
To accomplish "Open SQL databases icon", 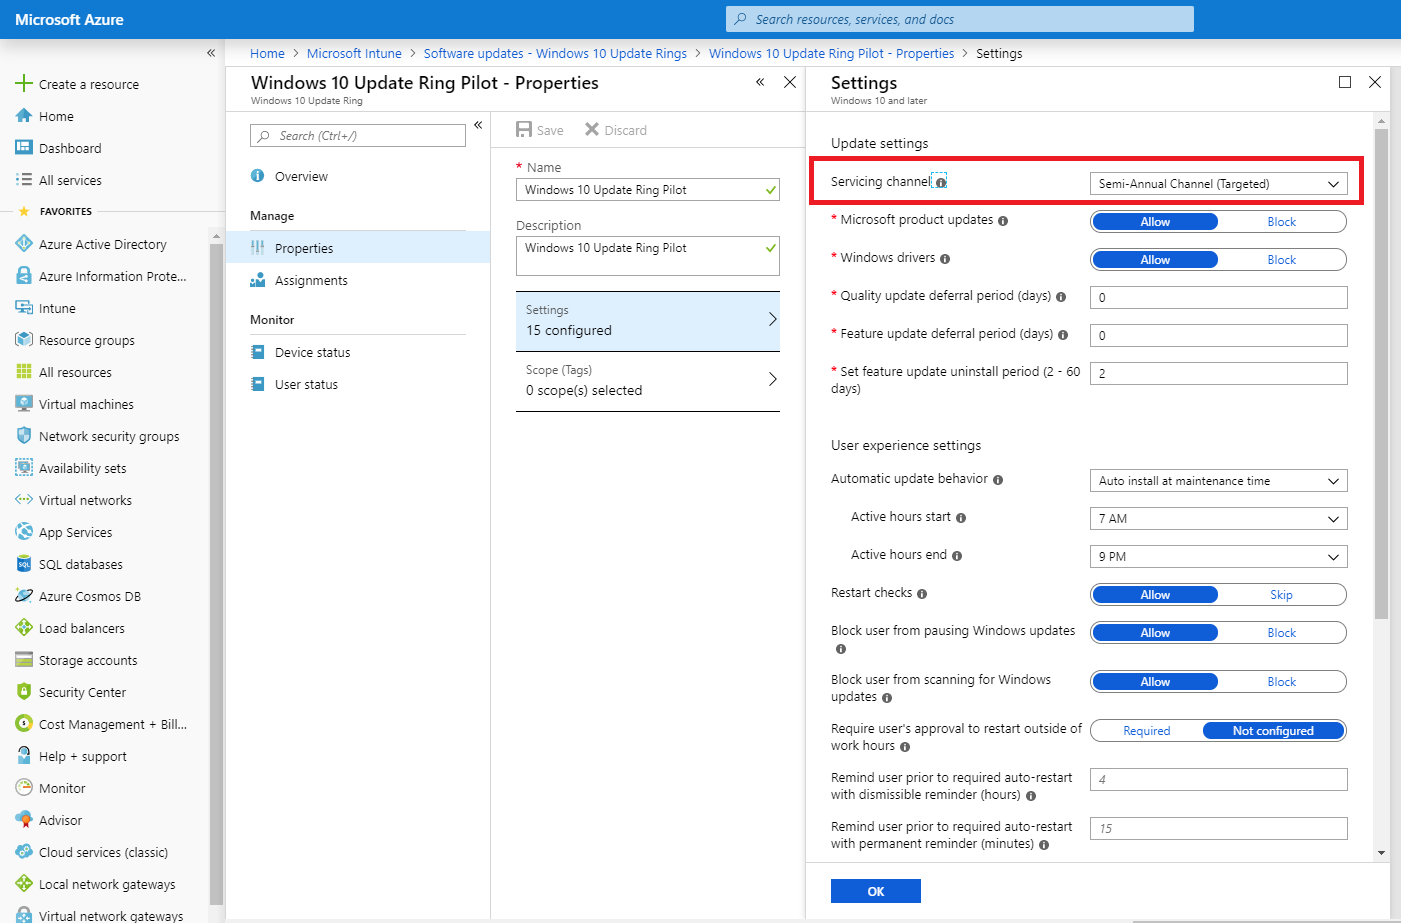I will [24, 564].
